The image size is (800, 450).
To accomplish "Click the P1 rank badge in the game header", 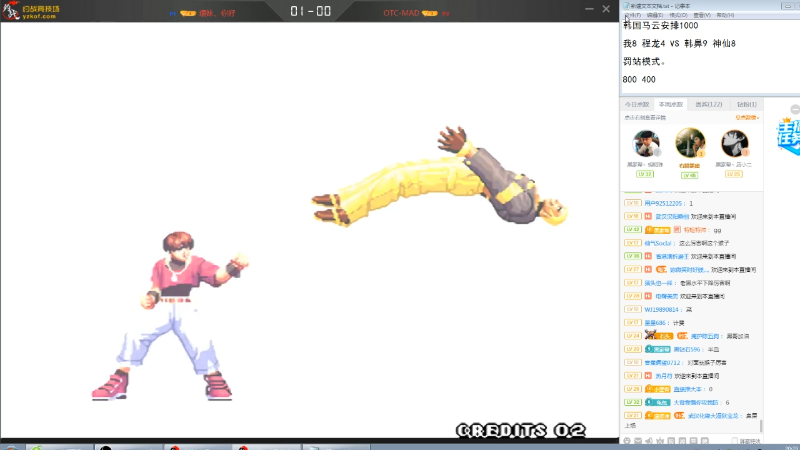I will [x=188, y=13].
